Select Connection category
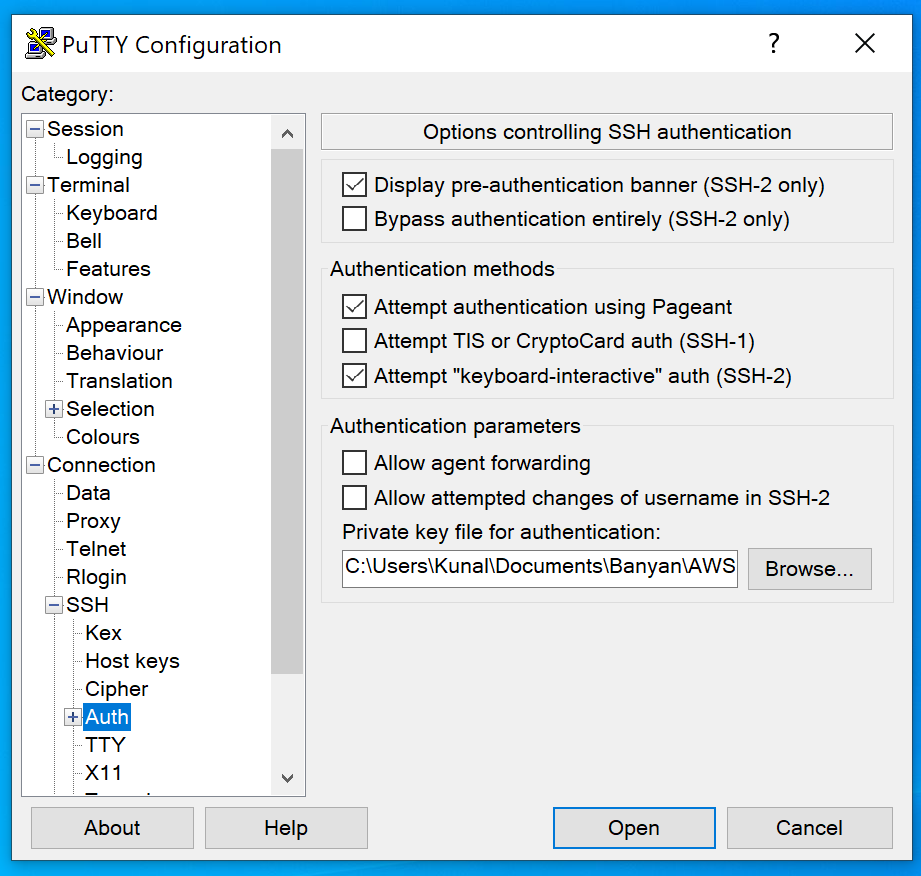The image size is (921, 876). pos(101,465)
